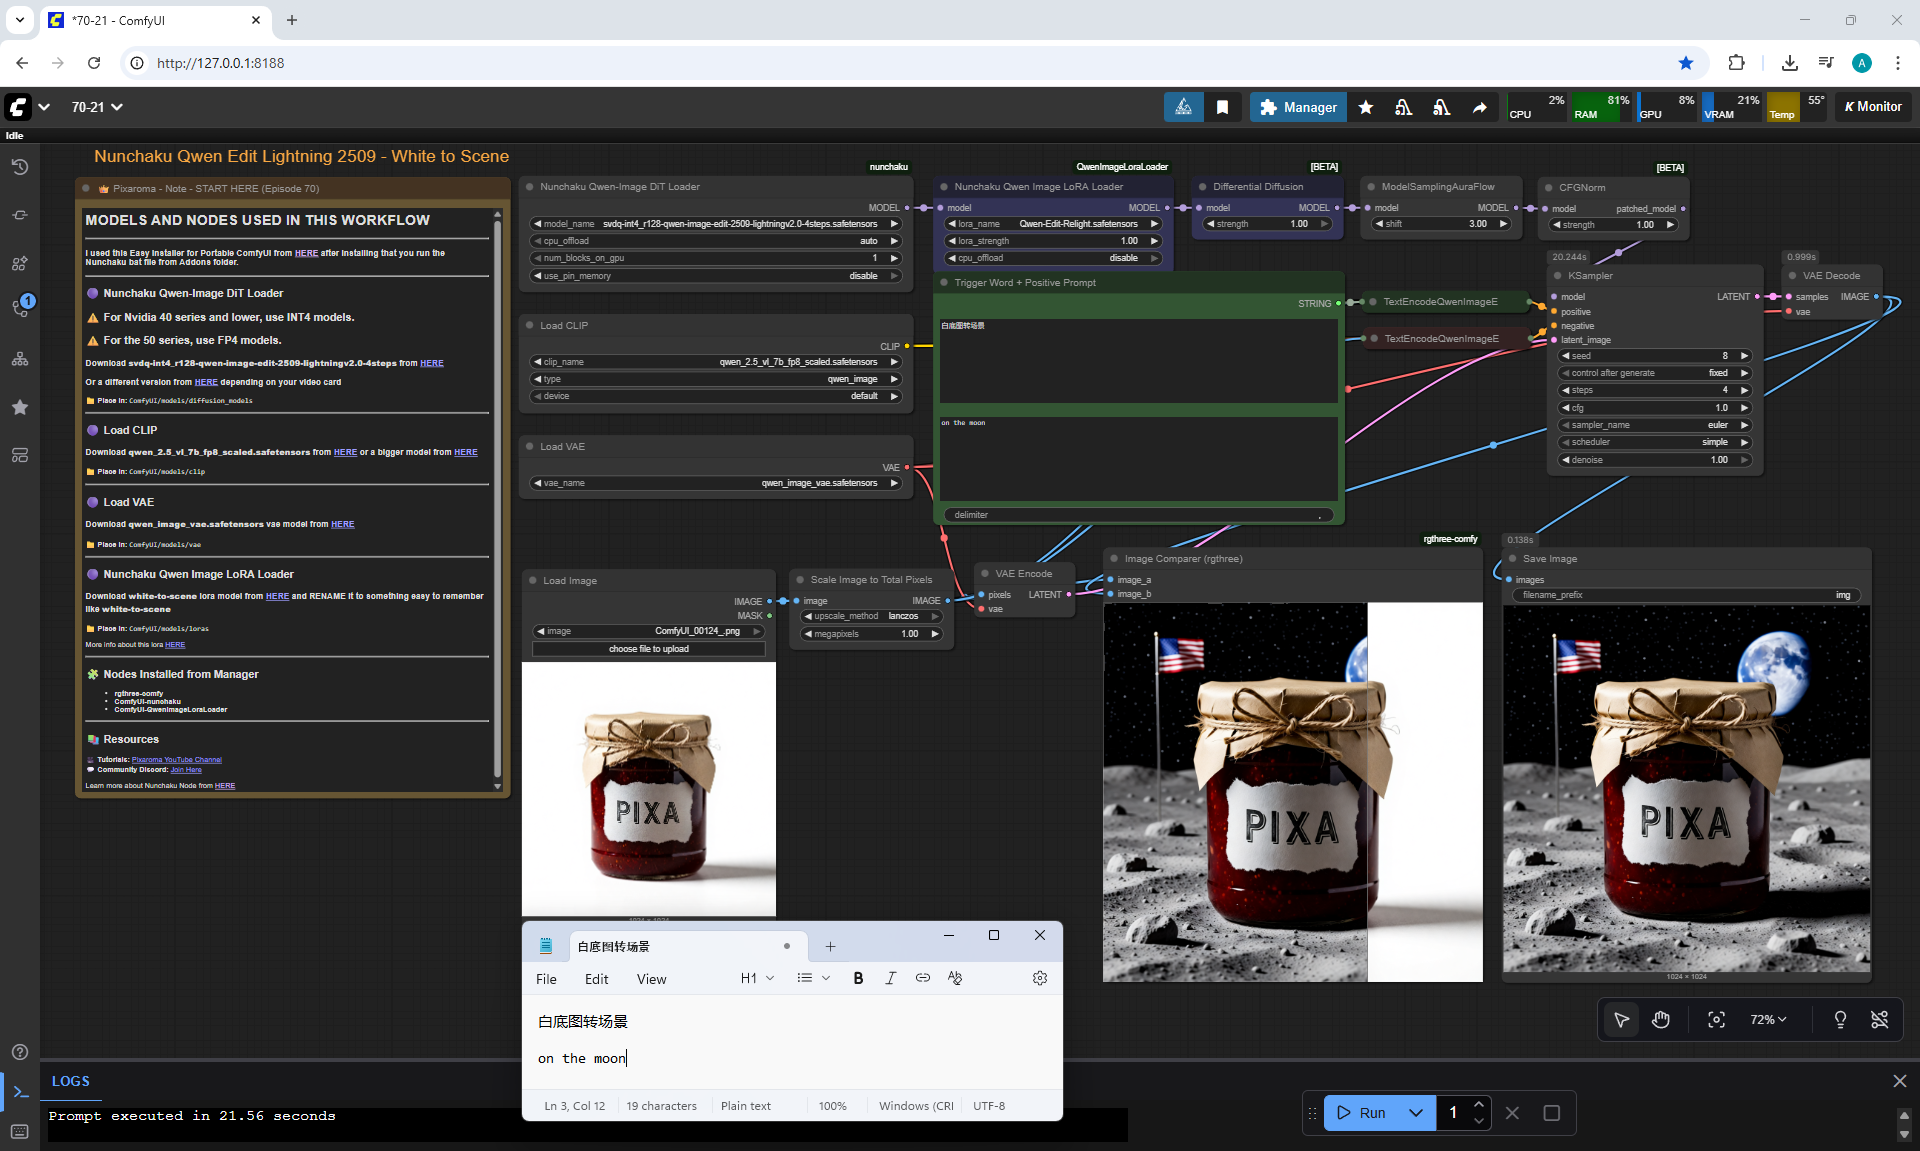Image resolution: width=1920 pixels, height=1151 pixels.
Task: Click the bookmark icon beside Manager
Action: pos(1222,107)
